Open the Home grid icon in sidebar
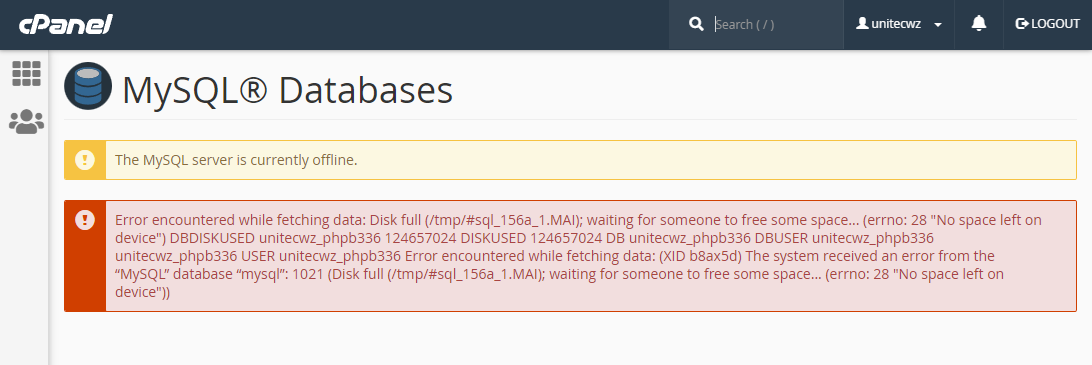Image resolution: width=1092 pixels, height=365 pixels. (x=26, y=73)
